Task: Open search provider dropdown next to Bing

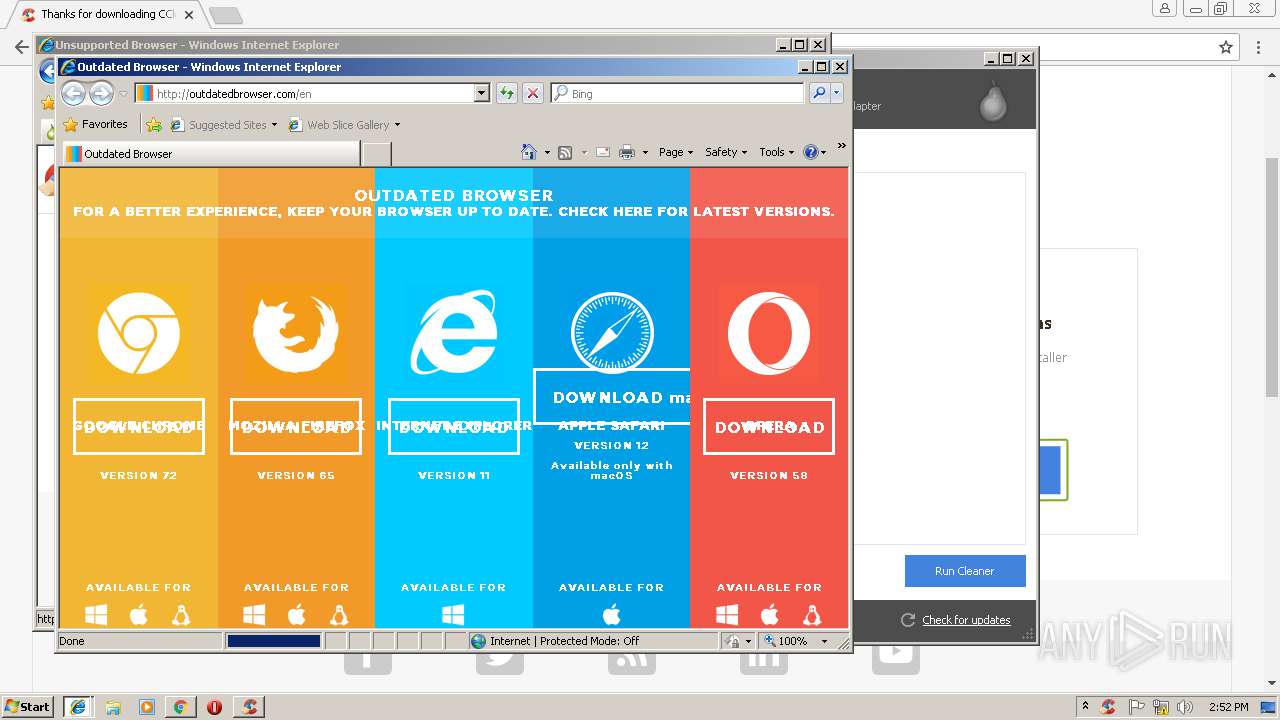Action: click(x=837, y=93)
